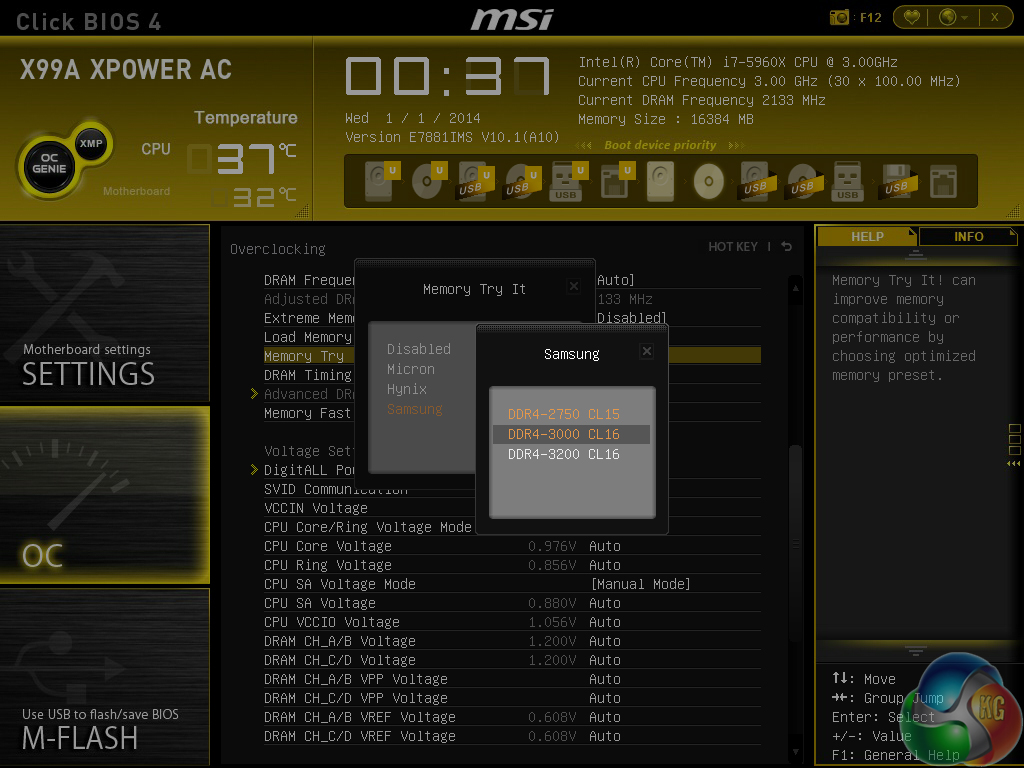The width and height of the screenshot is (1024, 768).
Task: Select the Memory Fast row
Action: (309, 413)
